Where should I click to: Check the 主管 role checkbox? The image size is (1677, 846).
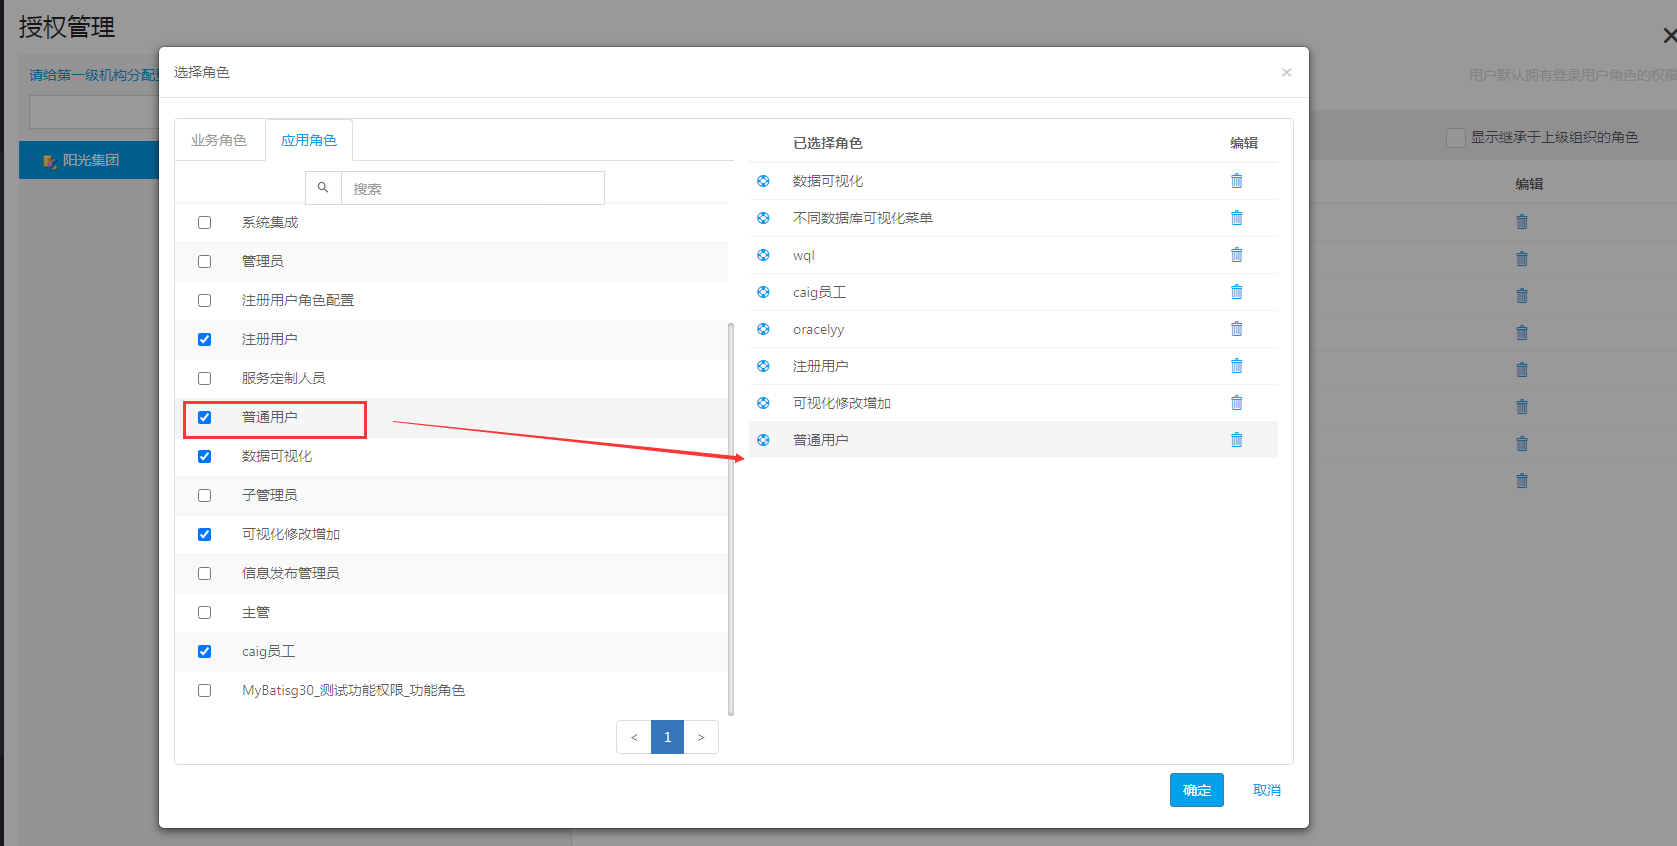coord(204,612)
